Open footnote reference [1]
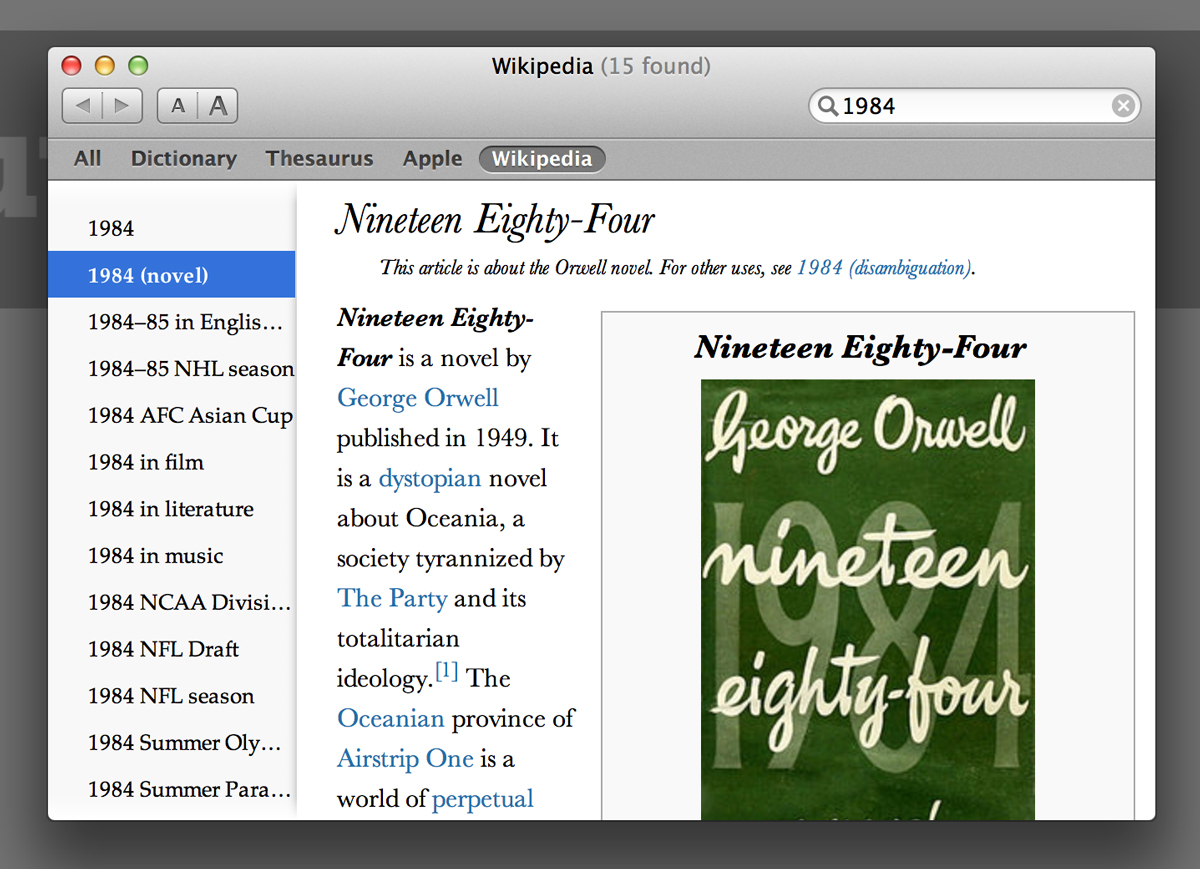 pyautogui.click(x=446, y=672)
